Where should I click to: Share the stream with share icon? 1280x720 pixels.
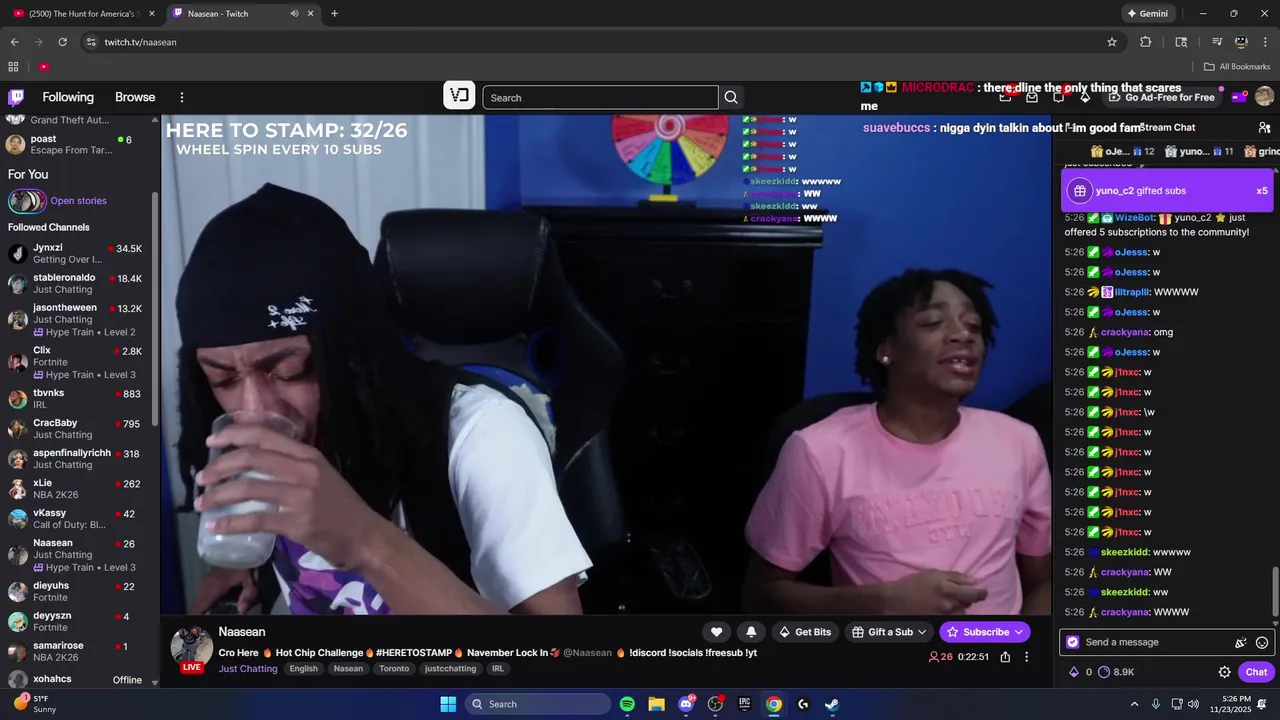[1005, 657]
